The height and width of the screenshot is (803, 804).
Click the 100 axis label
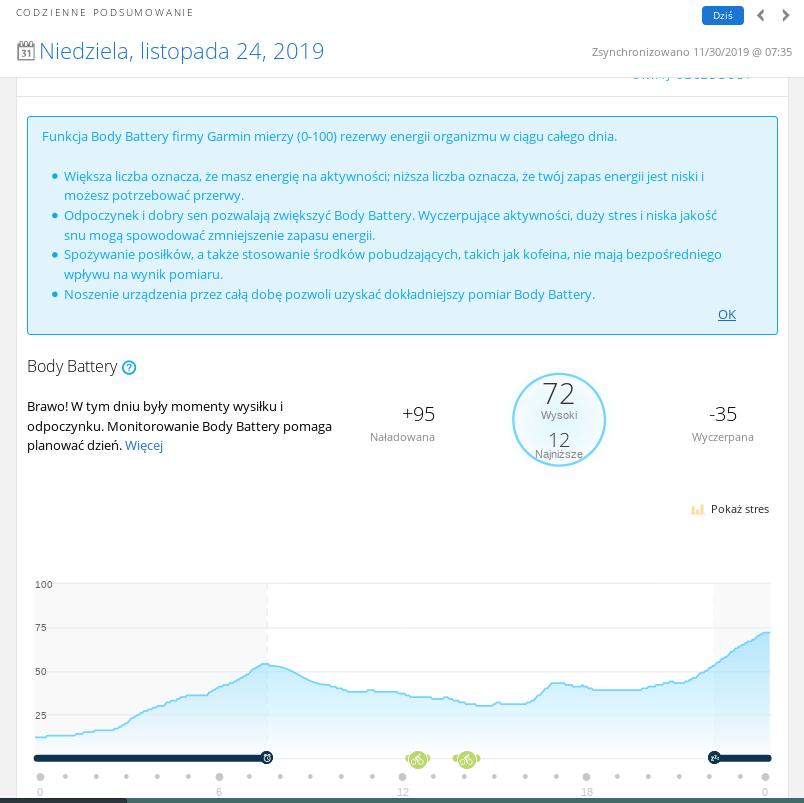coord(44,585)
